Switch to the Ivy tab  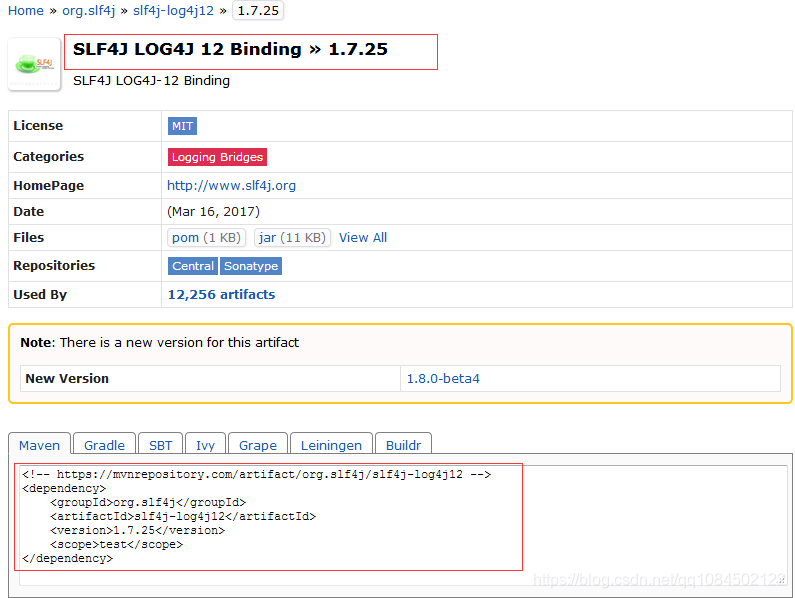(205, 445)
